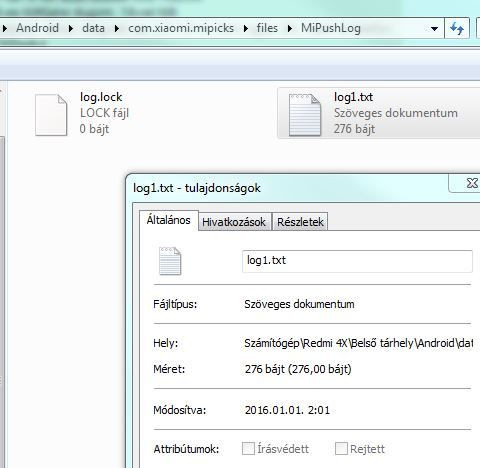This screenshot has width=480, height=468.
Task: Toggle the Rejtett hidden checkbox
Action: (x=341, y=449)
